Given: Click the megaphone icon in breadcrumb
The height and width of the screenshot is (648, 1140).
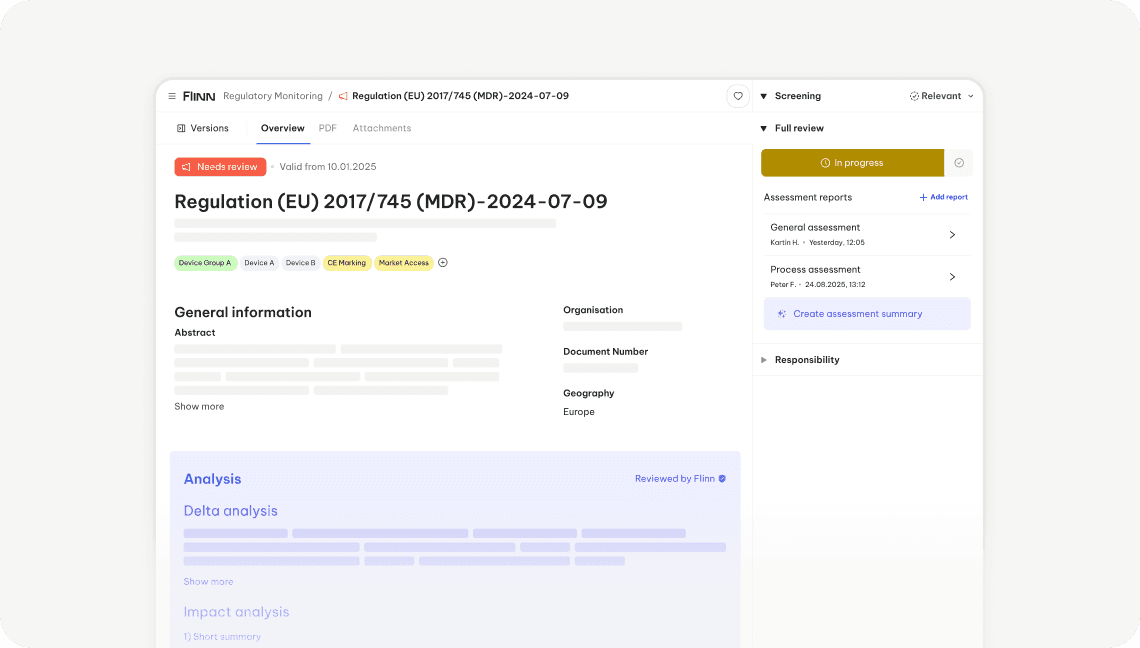Looking at the screenshot, I should [343, 96].
